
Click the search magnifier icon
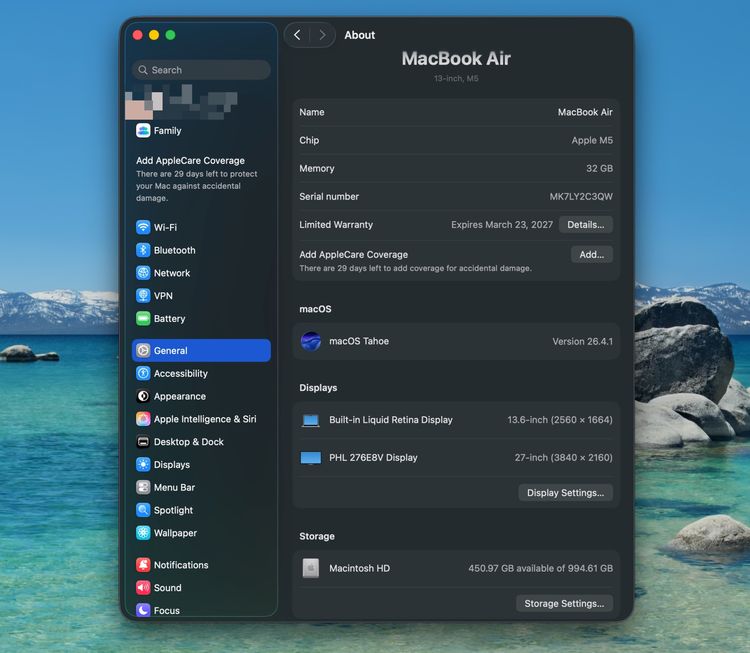coord(143,70)
